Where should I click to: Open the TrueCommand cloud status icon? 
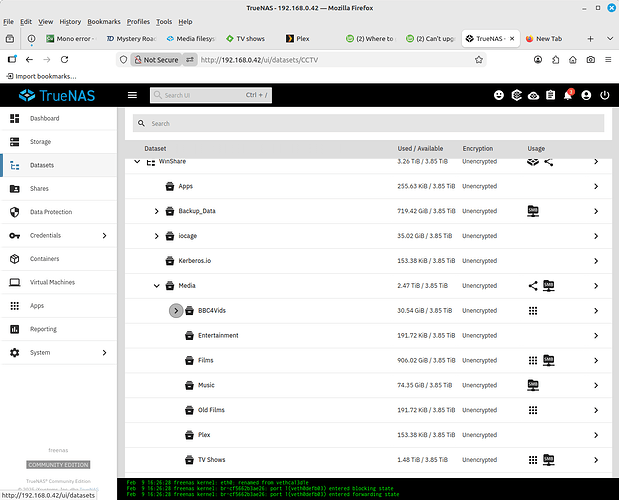(x=533, y=95)
